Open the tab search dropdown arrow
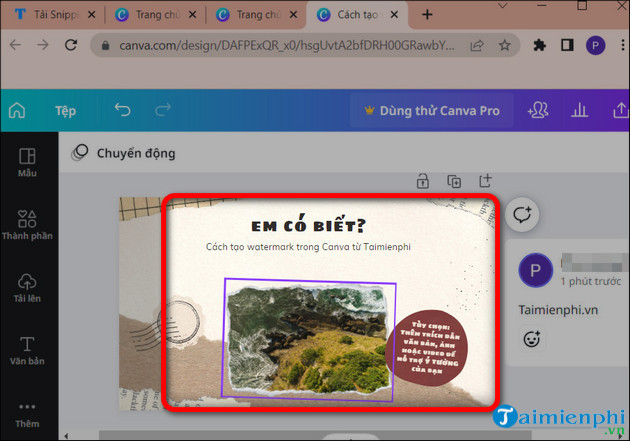The image size is (630, 441). click(503, 6)
